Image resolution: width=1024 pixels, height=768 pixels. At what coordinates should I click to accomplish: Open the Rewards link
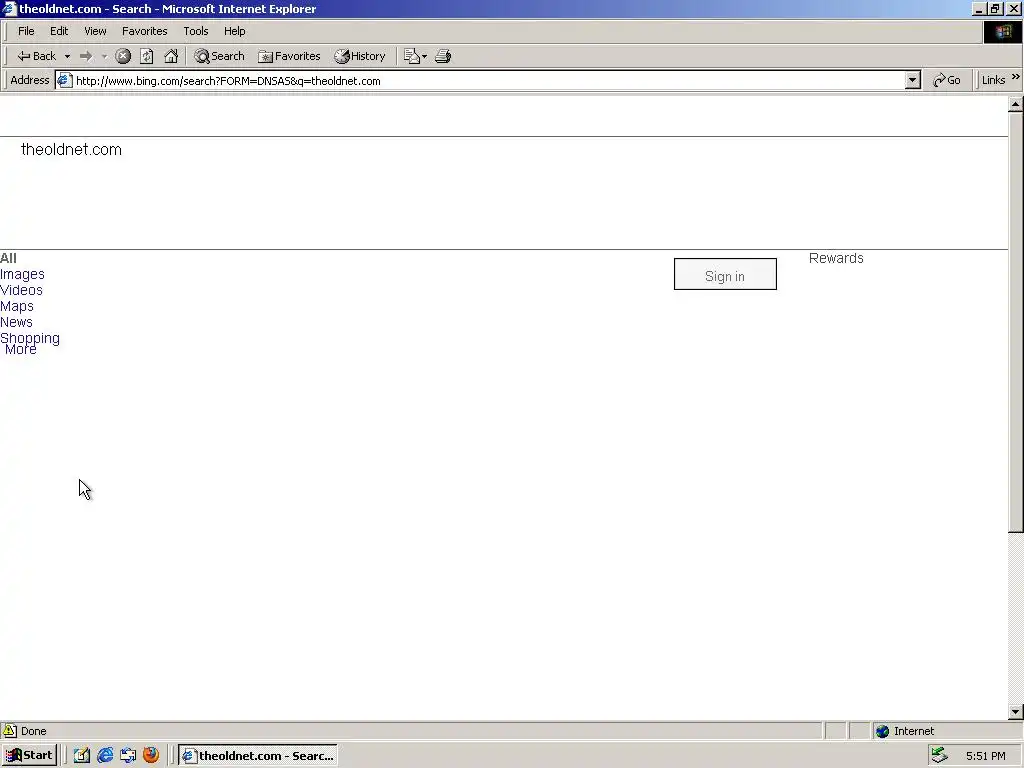point(836,258)
